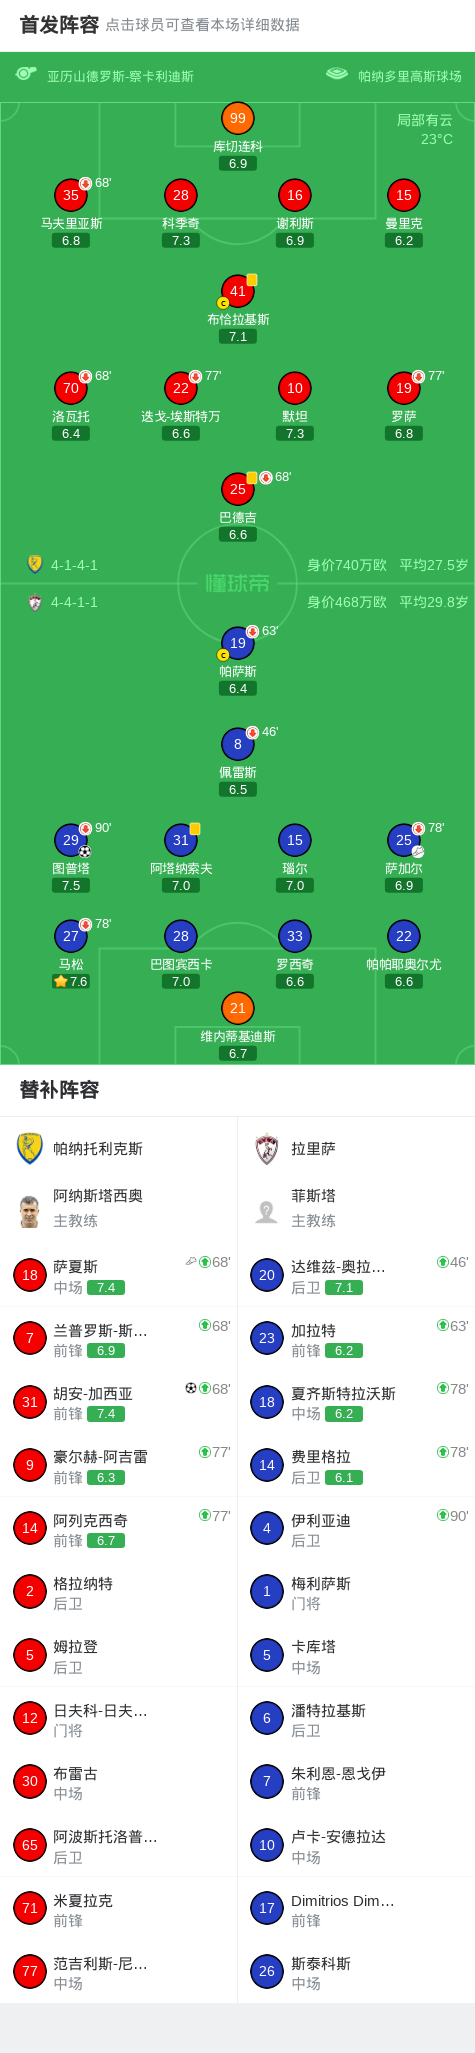Open coach 阿纳斯塔西奥 photo
This screenshot has height=2053, width=475.
30,1211
